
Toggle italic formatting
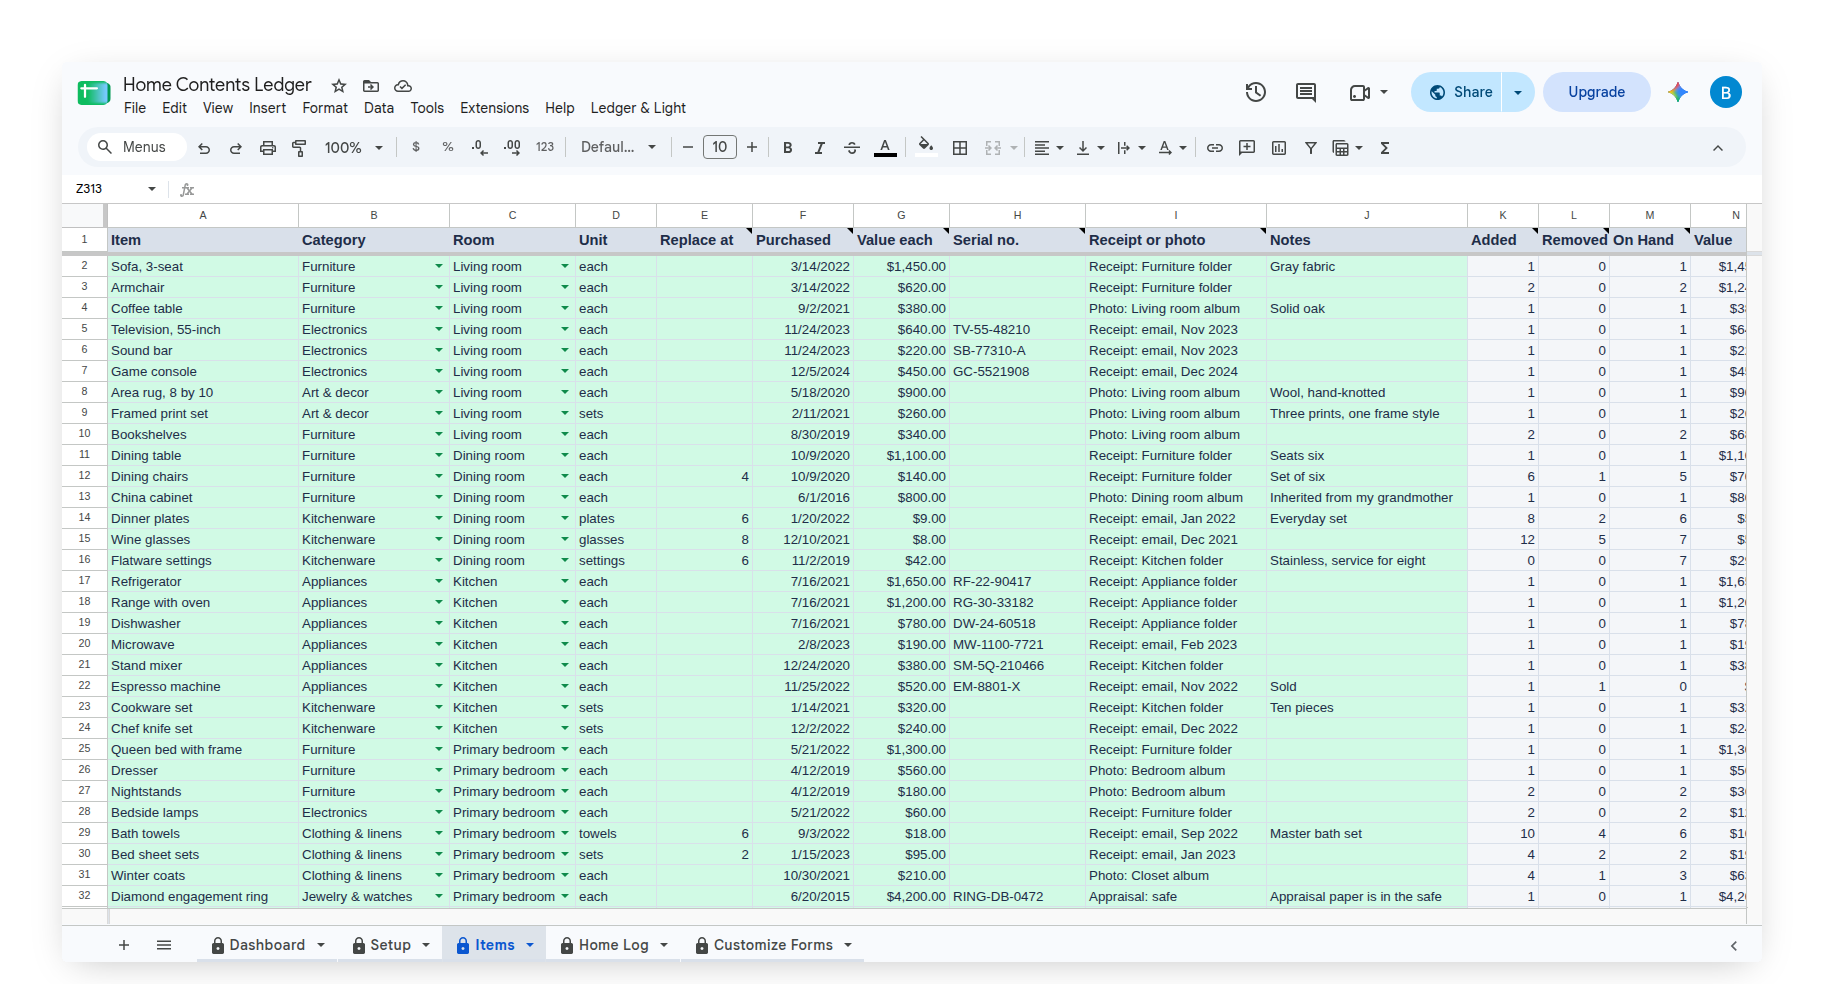pos(820,148)
